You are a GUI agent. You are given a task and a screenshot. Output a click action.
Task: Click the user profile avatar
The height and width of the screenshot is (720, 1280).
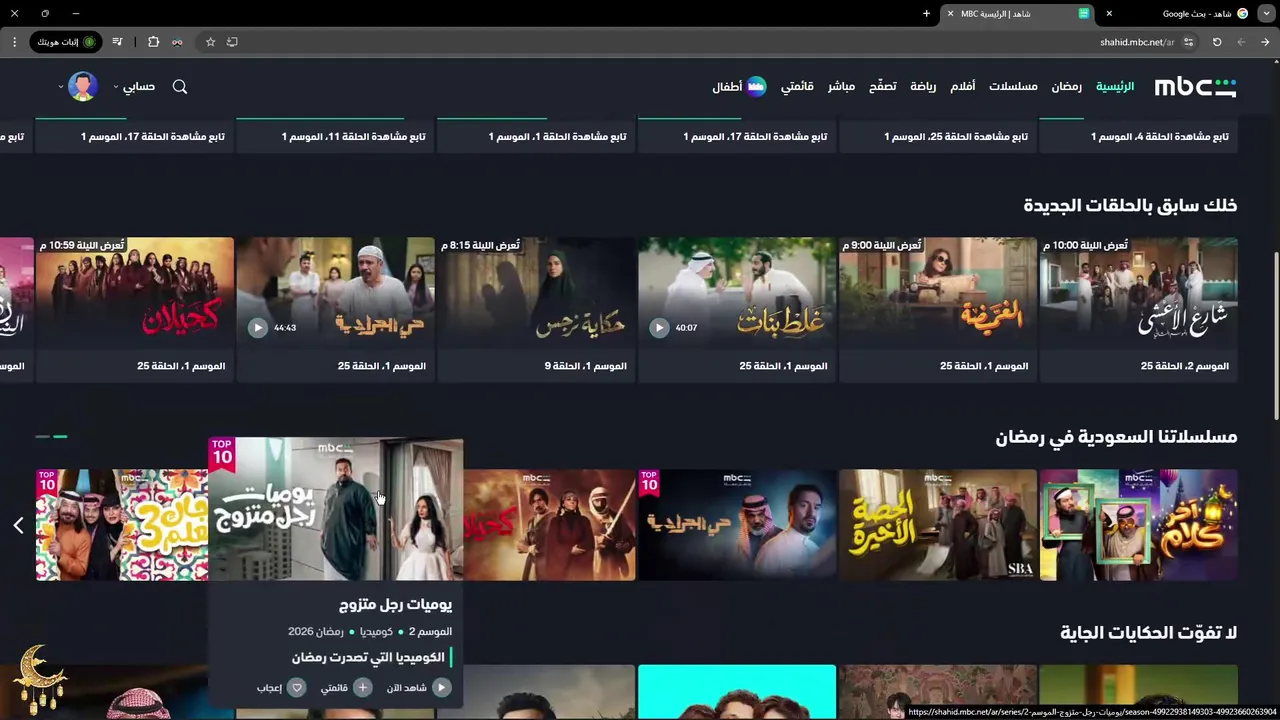[x=83, y=87]
